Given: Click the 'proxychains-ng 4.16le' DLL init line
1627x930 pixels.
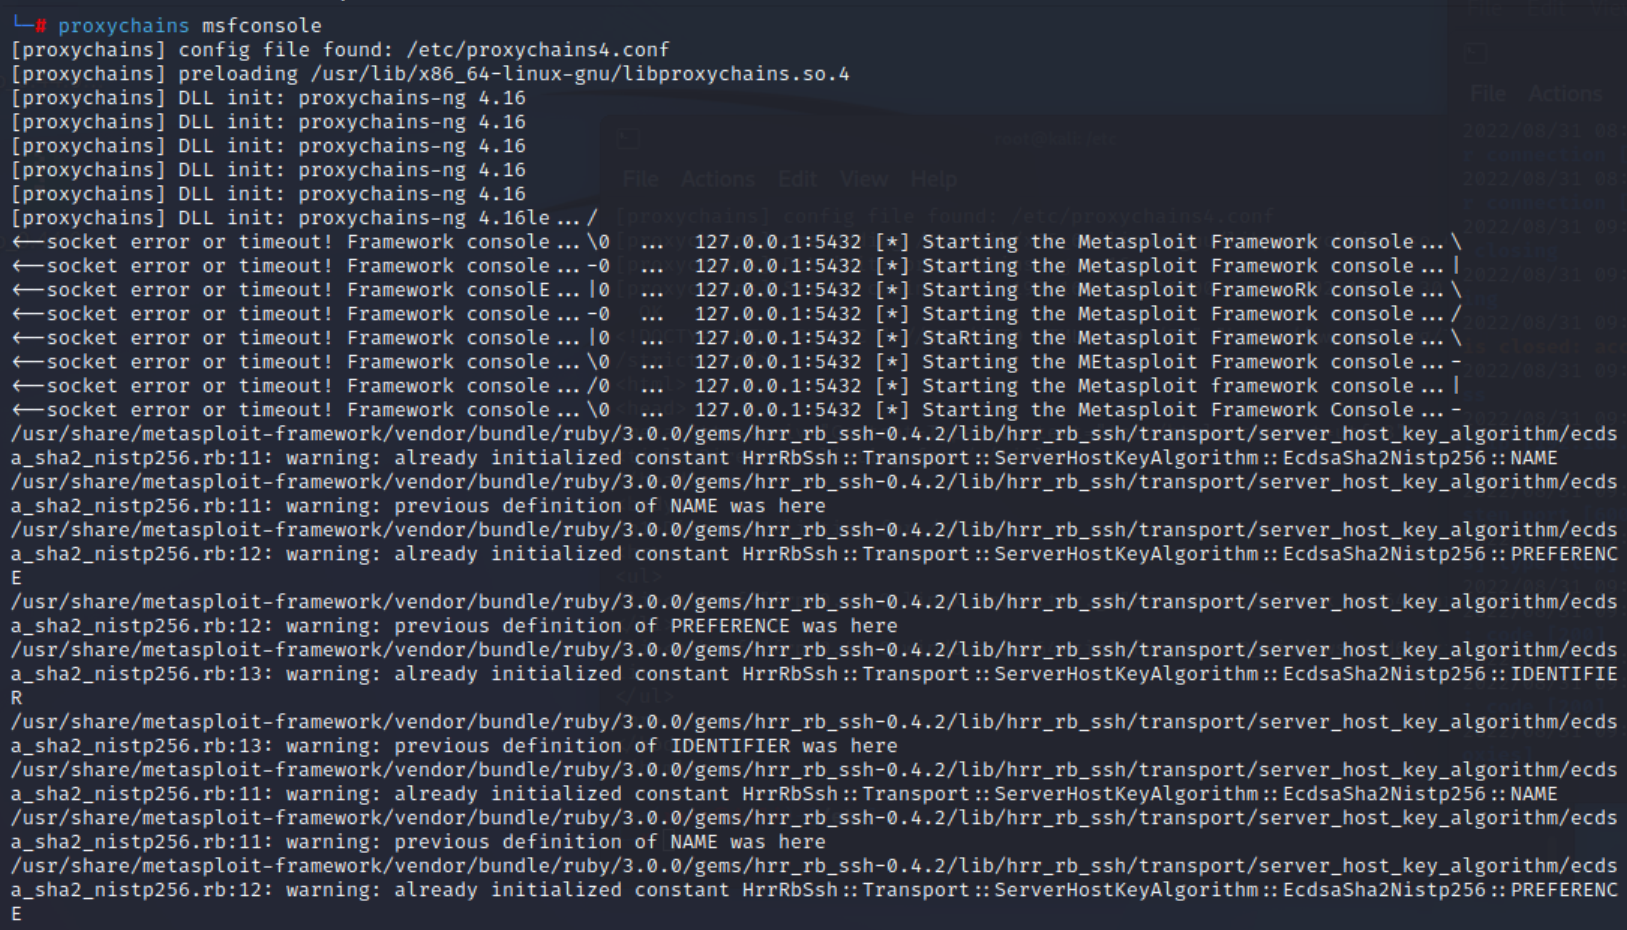Looking at the screenshot, I should [x=304, y=218].
